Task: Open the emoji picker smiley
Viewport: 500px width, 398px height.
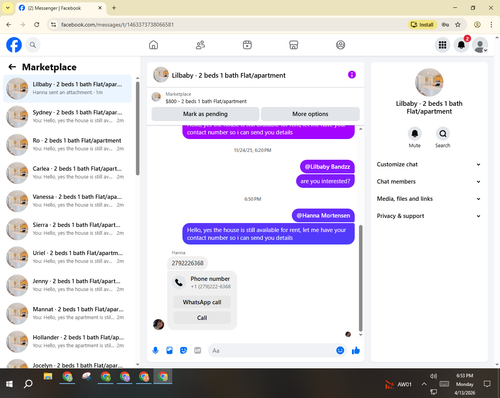Action: pyautogui.click(x=340, y=350)
